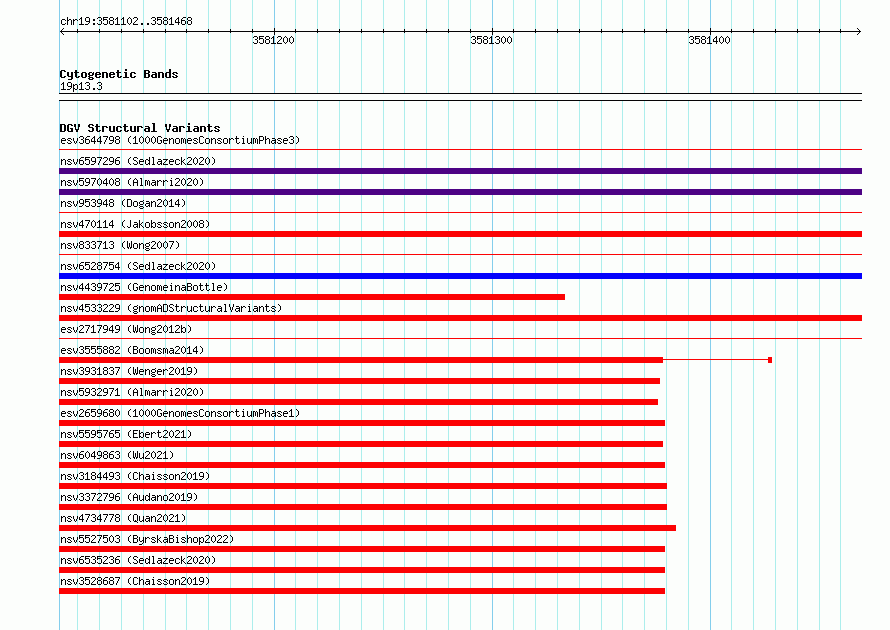Screen dimensions: 890x630
Task: Select the nsv3372796 (Audano2019) red bar
Action: (x=363, y=507)
